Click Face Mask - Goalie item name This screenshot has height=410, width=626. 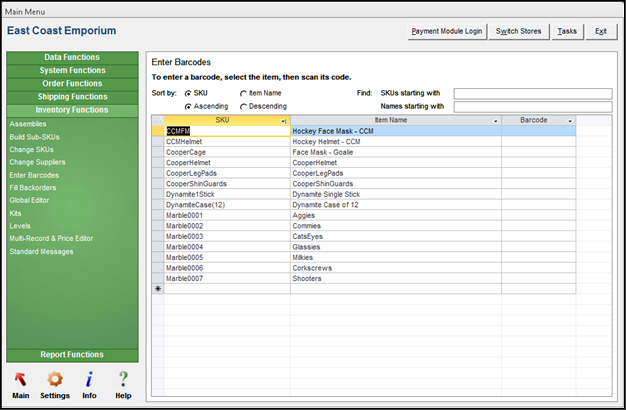(323, 152)
